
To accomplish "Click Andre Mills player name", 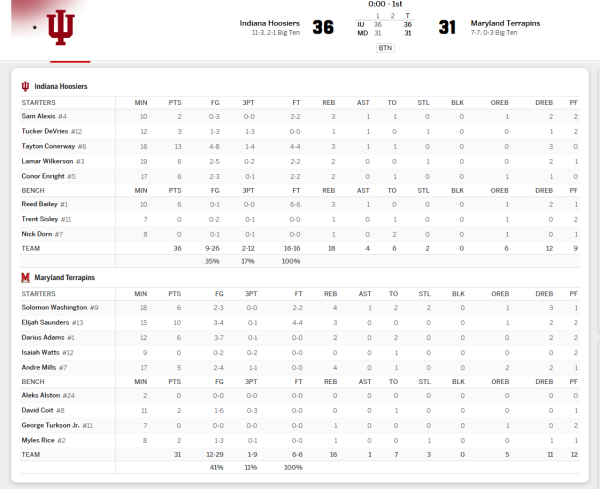I will coord(38,367).
